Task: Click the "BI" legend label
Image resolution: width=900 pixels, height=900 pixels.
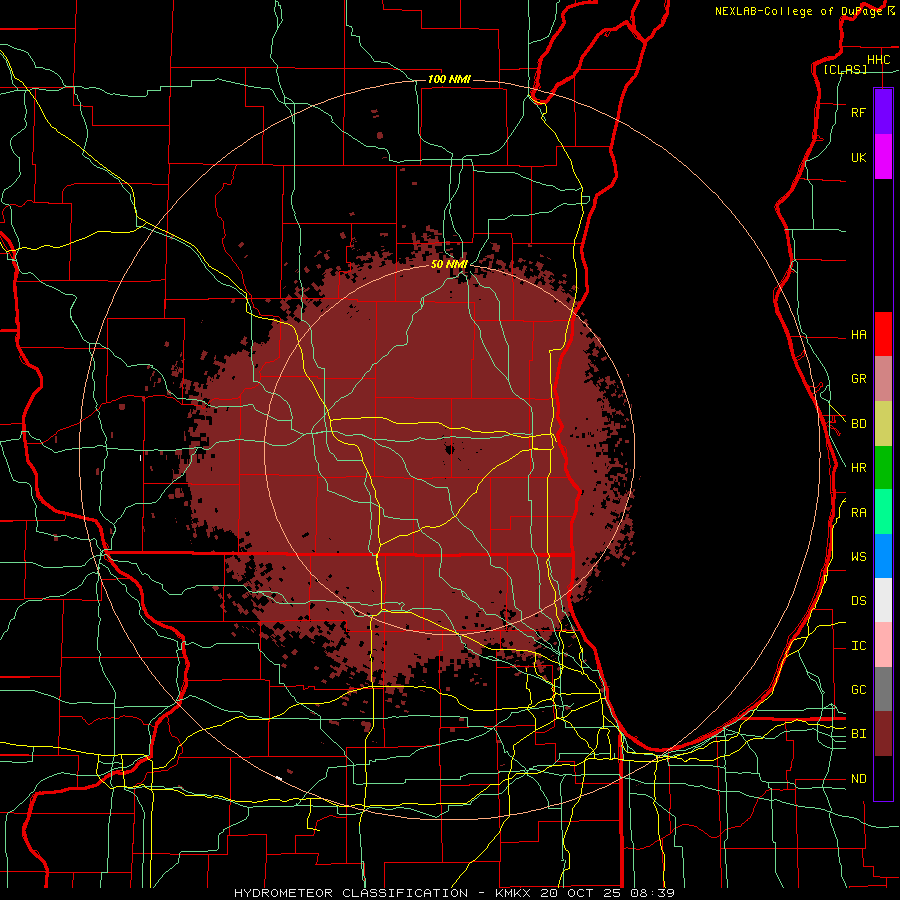Action: click(858, 734)
